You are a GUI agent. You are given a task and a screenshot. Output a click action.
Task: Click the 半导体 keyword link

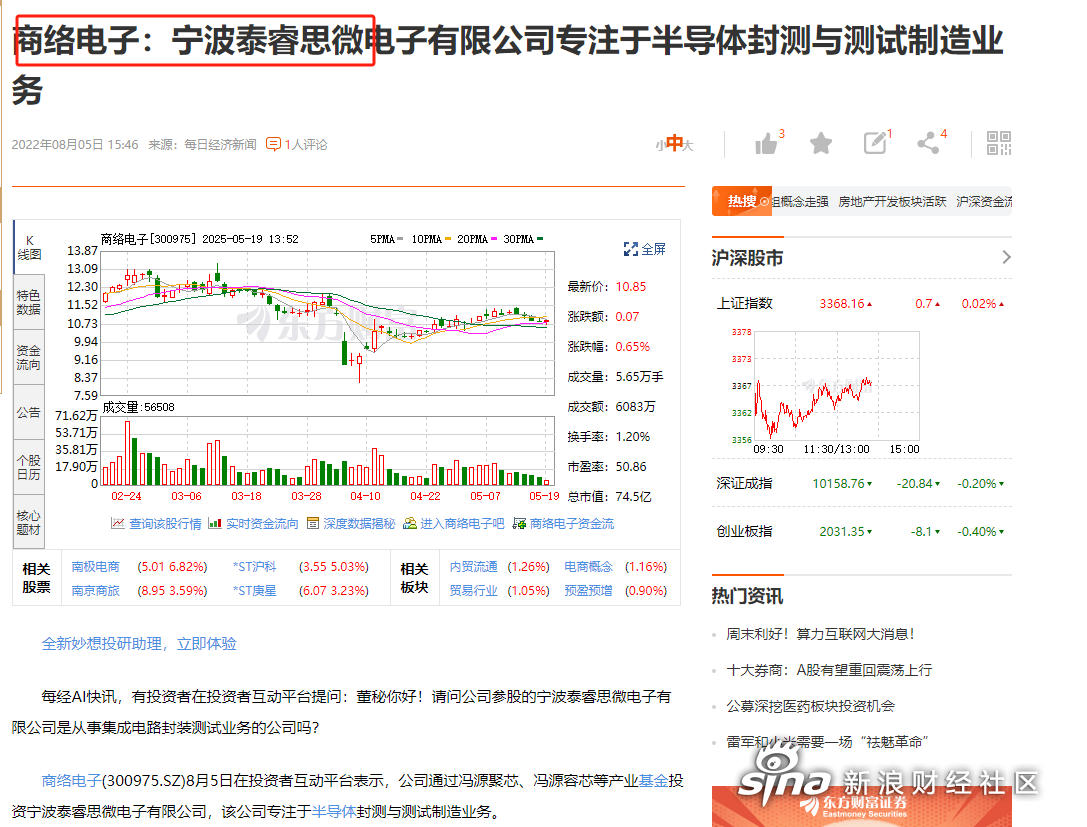click(333, 812)
